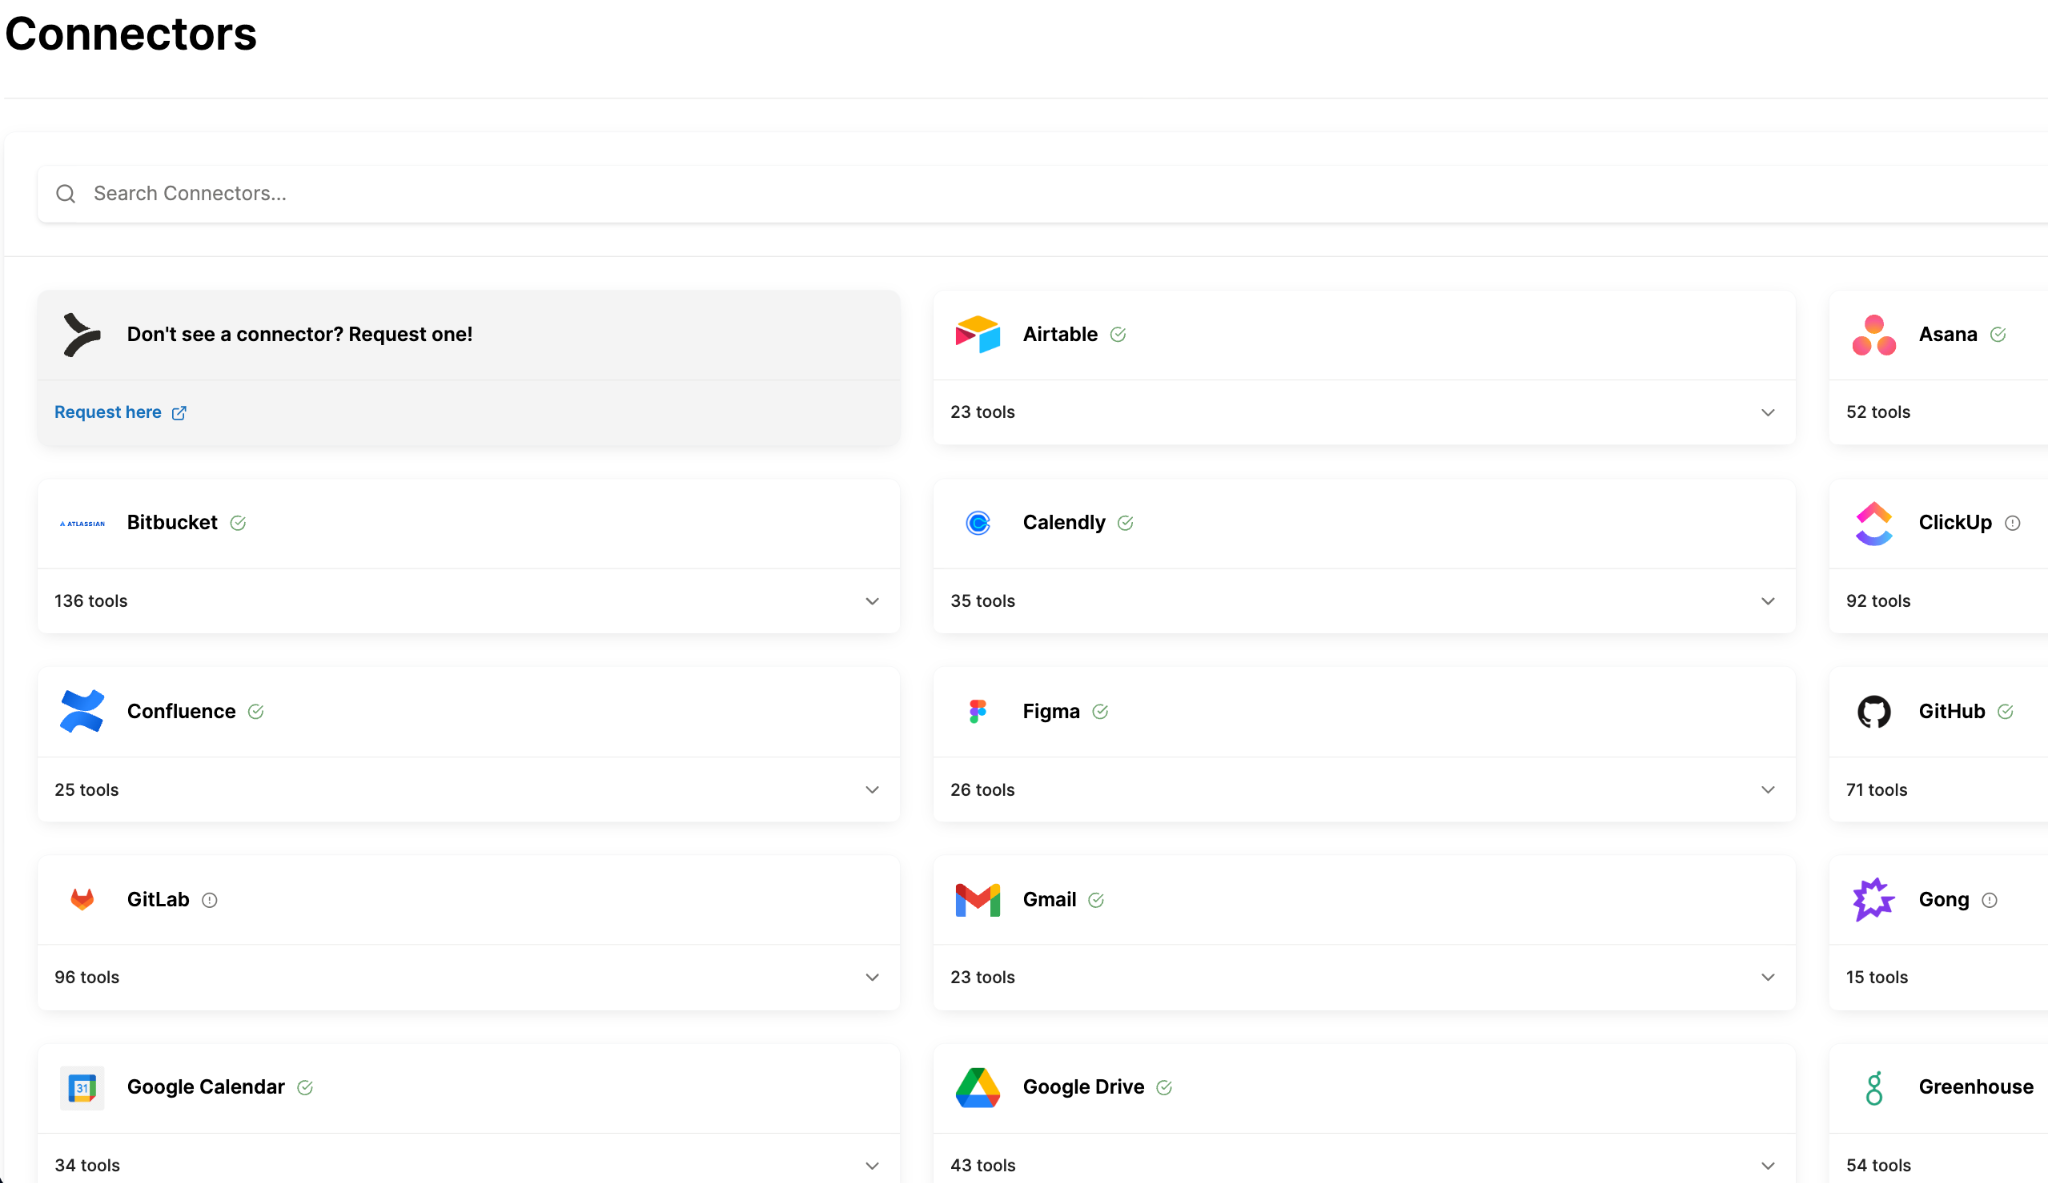
Task: Expand the Calendly 35 tools list
Action: click(1768, 601)
